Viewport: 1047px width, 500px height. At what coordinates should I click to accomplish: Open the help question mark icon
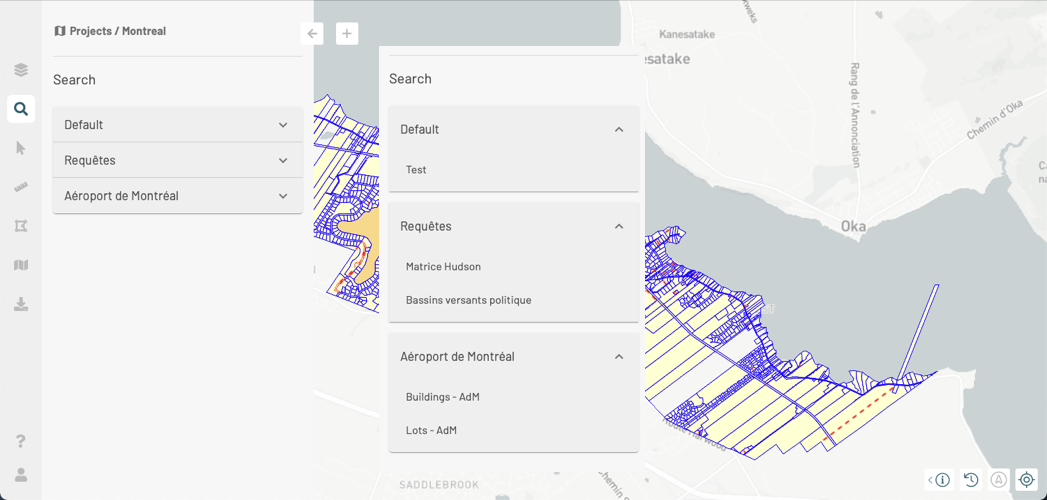20,441
